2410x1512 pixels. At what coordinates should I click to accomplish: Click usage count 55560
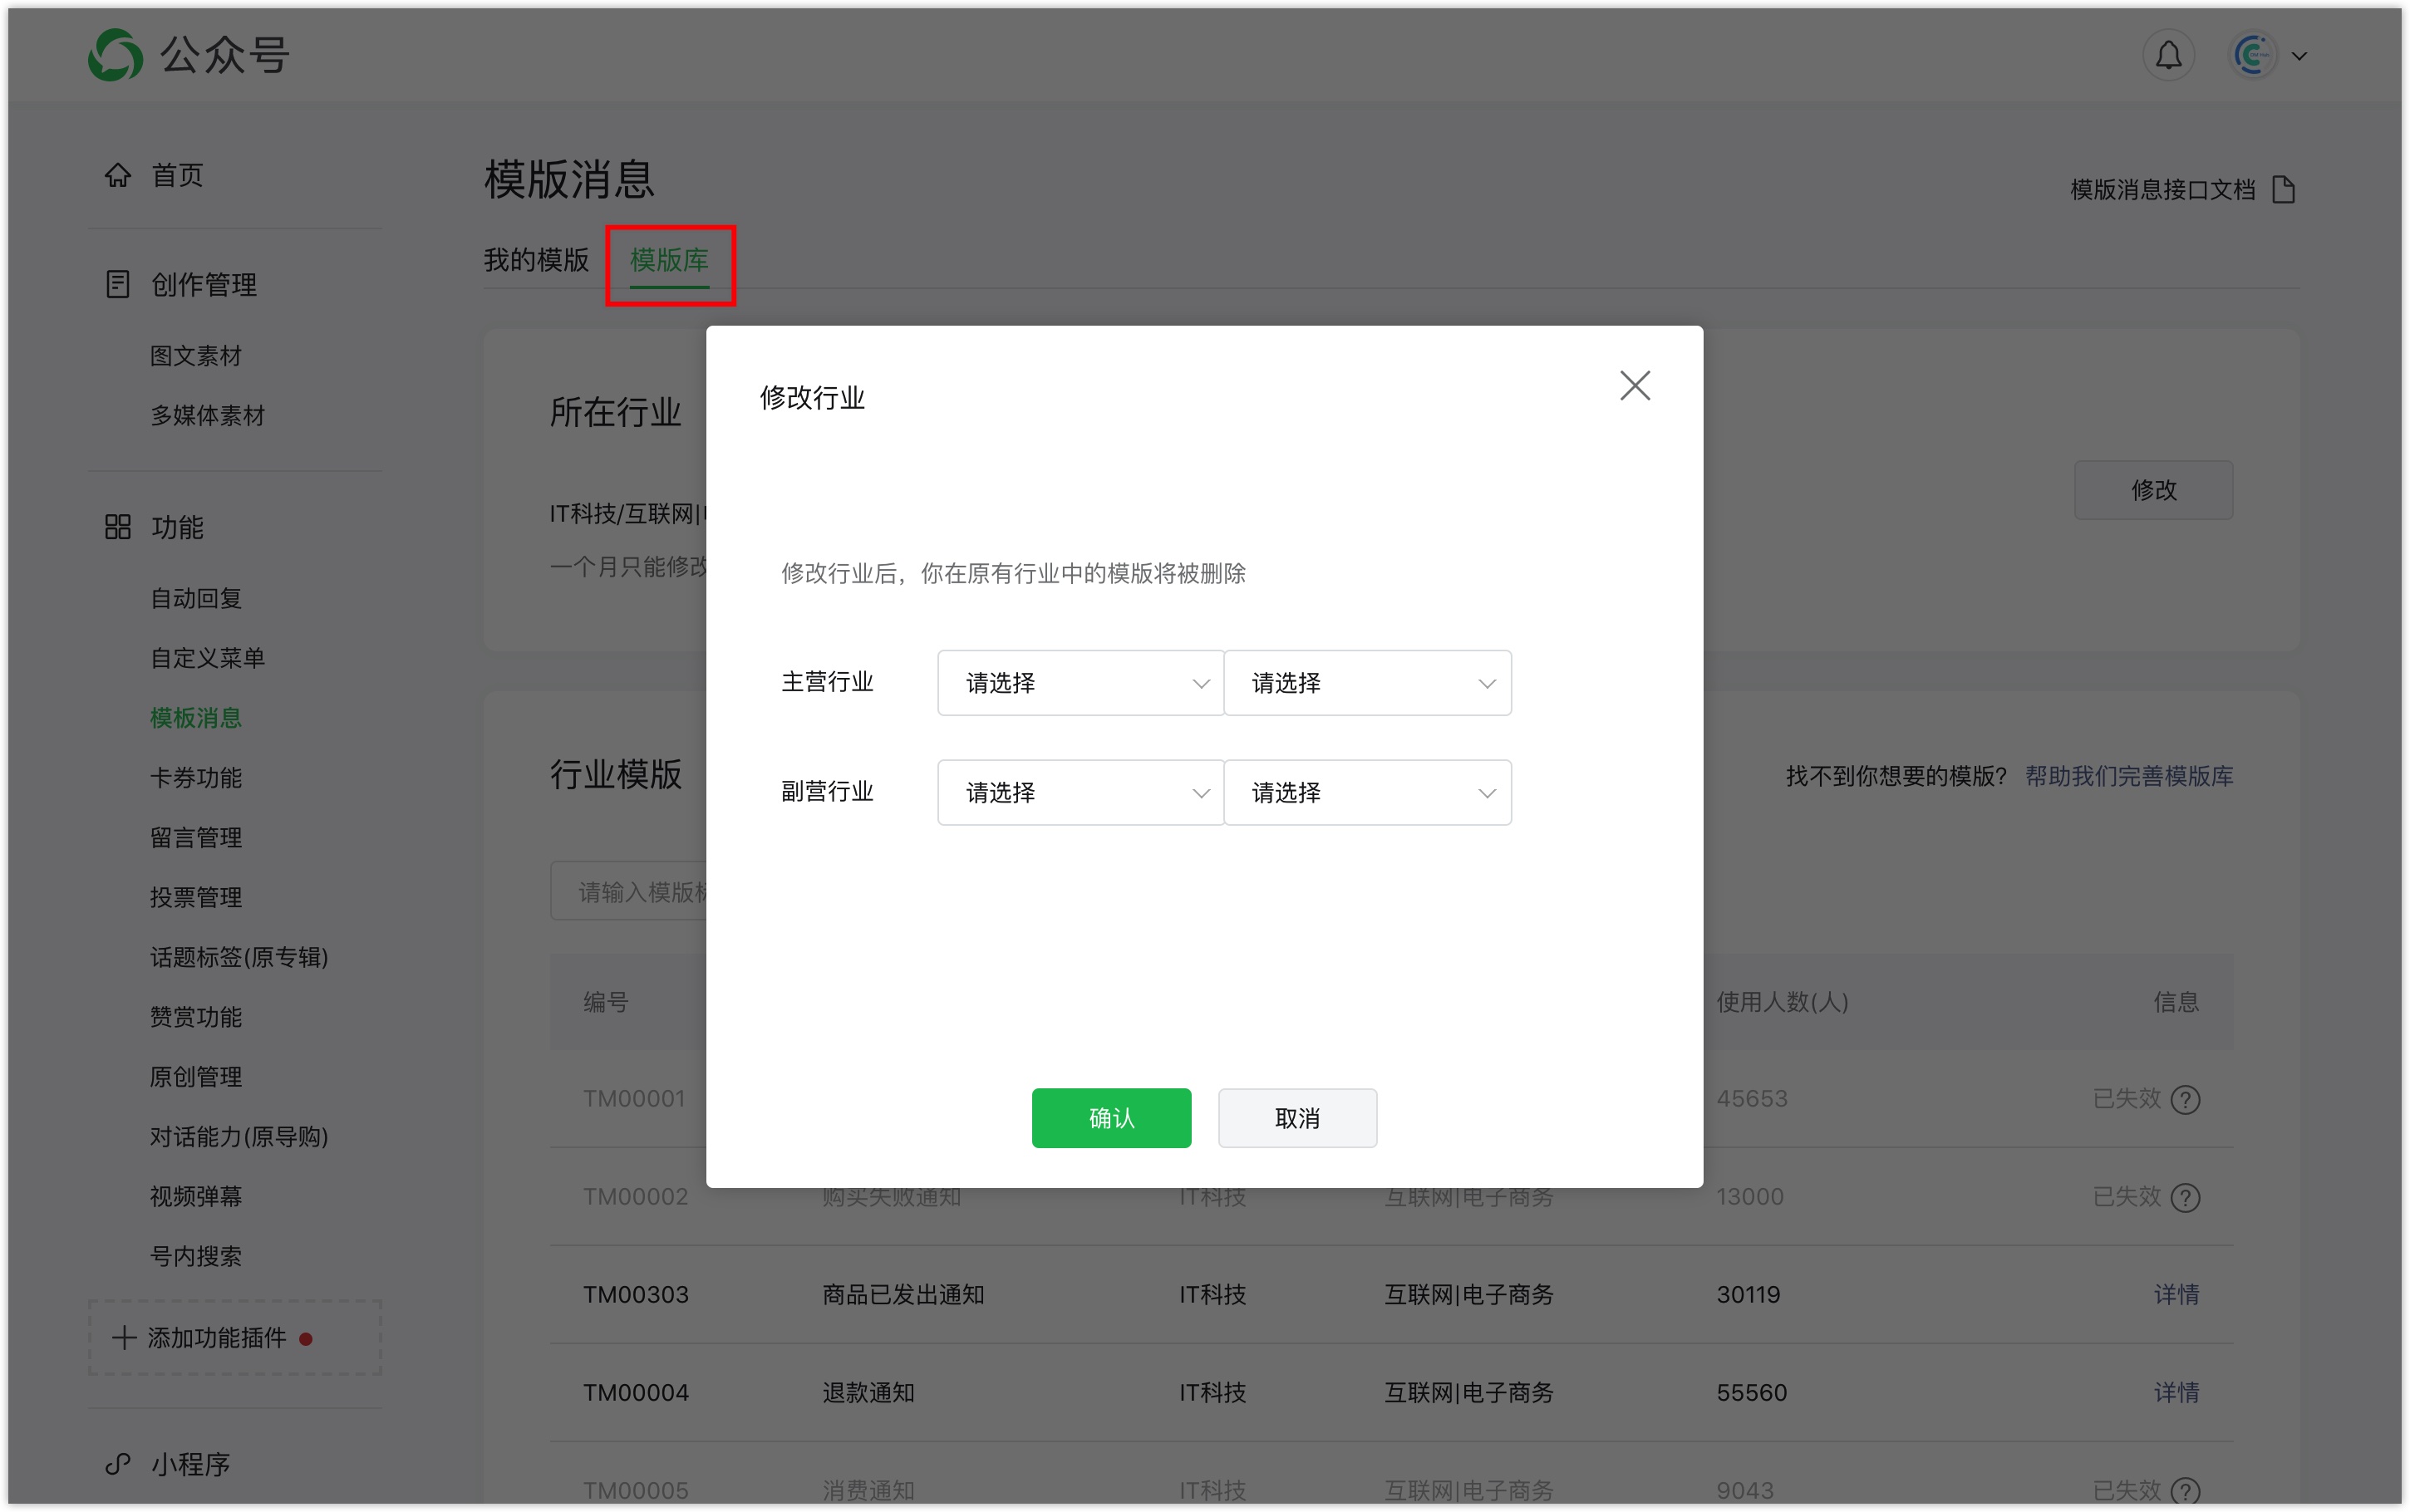[1751, 1393]
